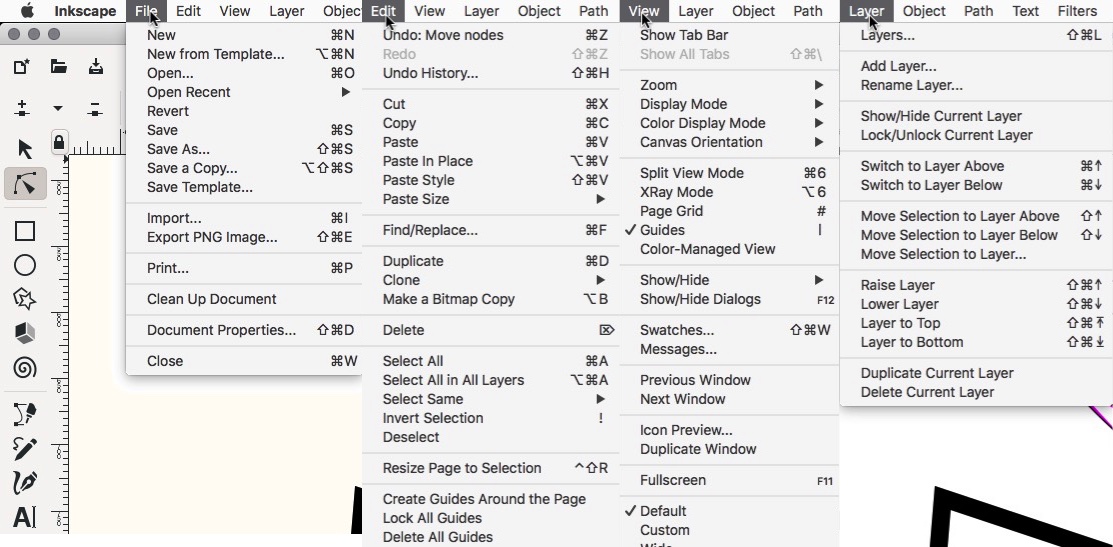Select the Custom layout option
The width and height of the screenshot is (1113, 547).
click(x=729, y=530)
